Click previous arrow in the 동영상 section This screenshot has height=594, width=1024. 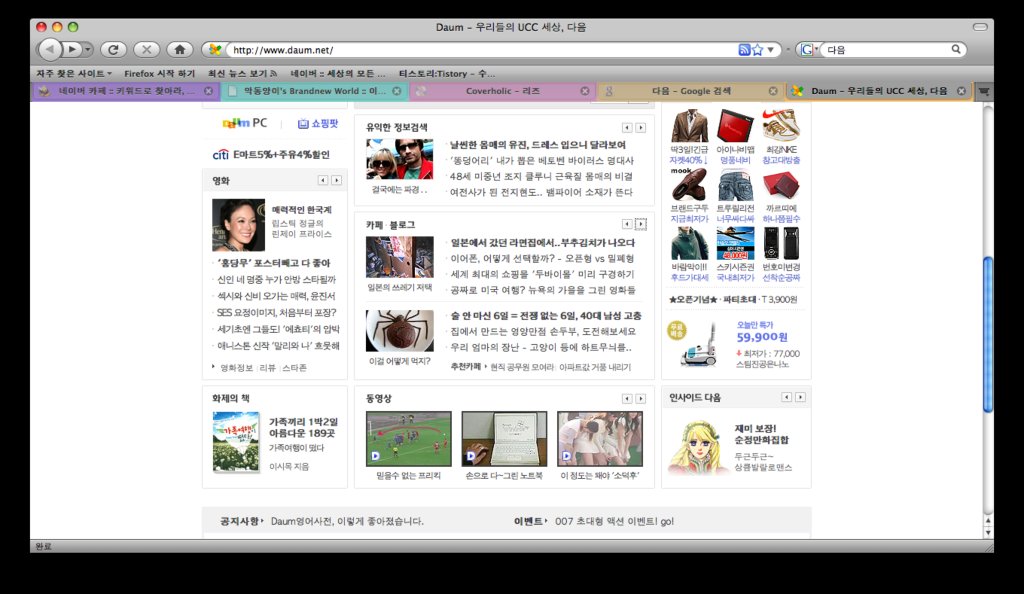(x=627, y=398)
